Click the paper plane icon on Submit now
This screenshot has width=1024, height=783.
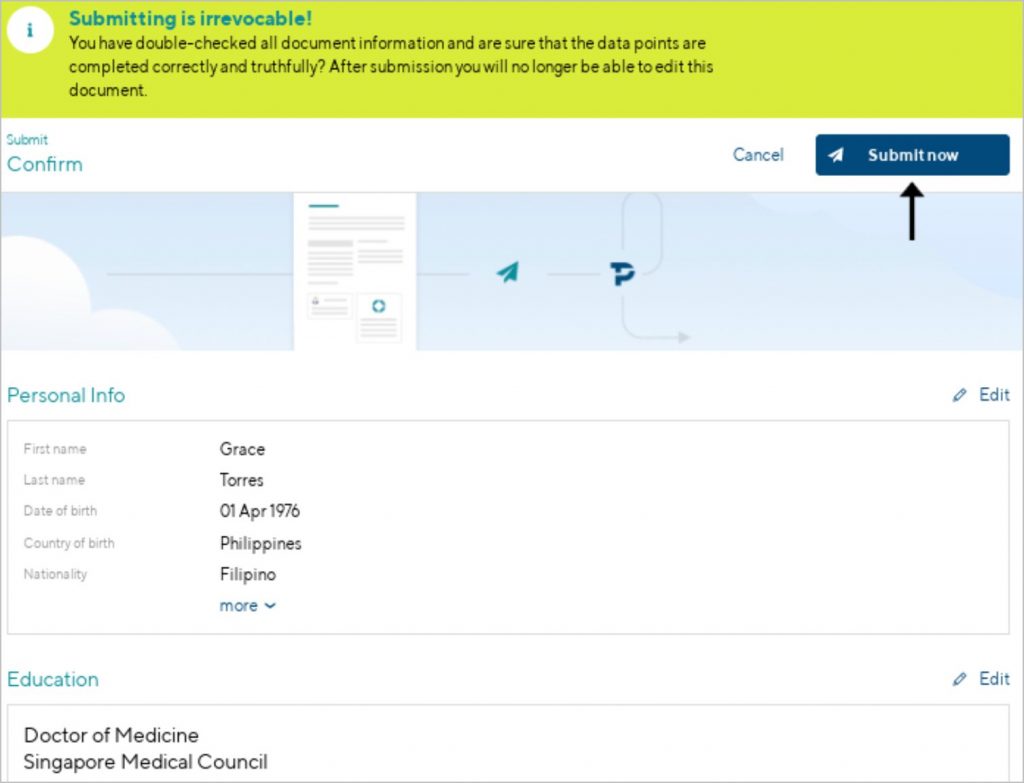coord(836,155)
